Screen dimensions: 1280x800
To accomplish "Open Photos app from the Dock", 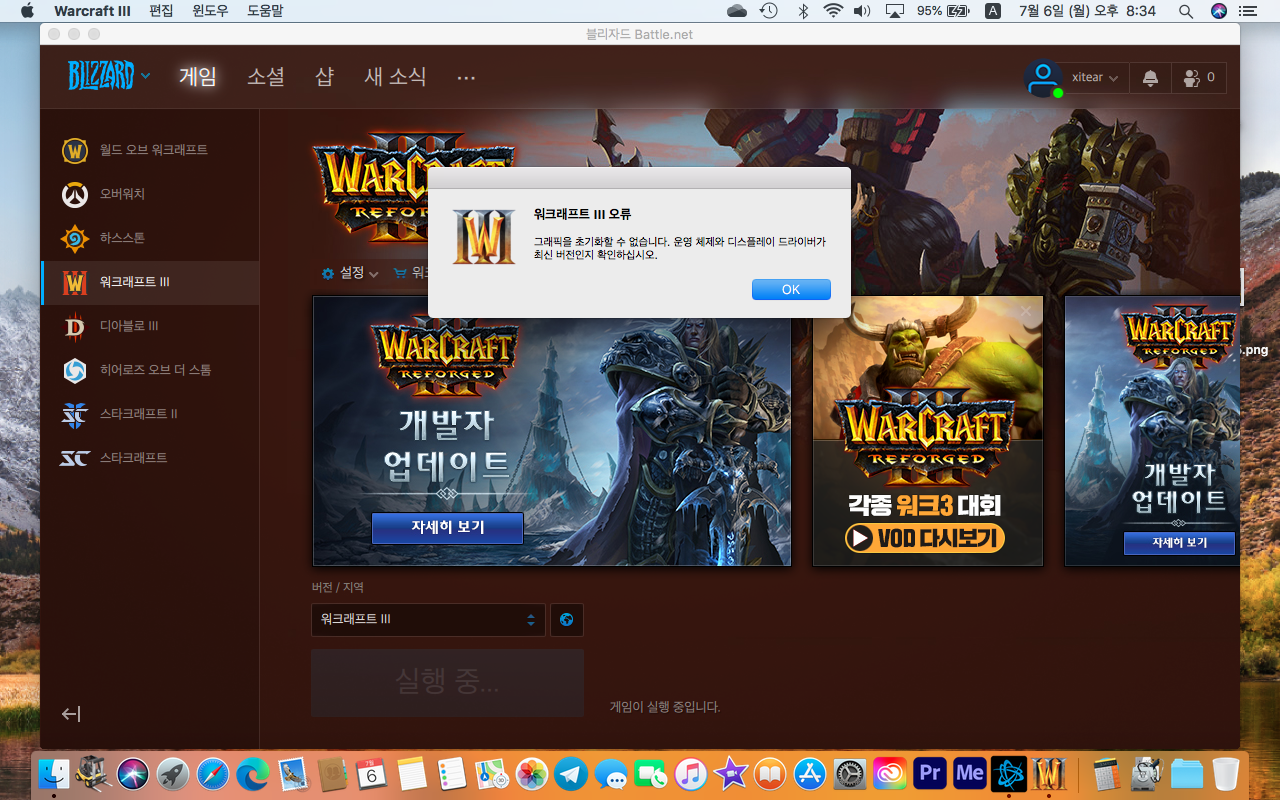I will [532, 773].
